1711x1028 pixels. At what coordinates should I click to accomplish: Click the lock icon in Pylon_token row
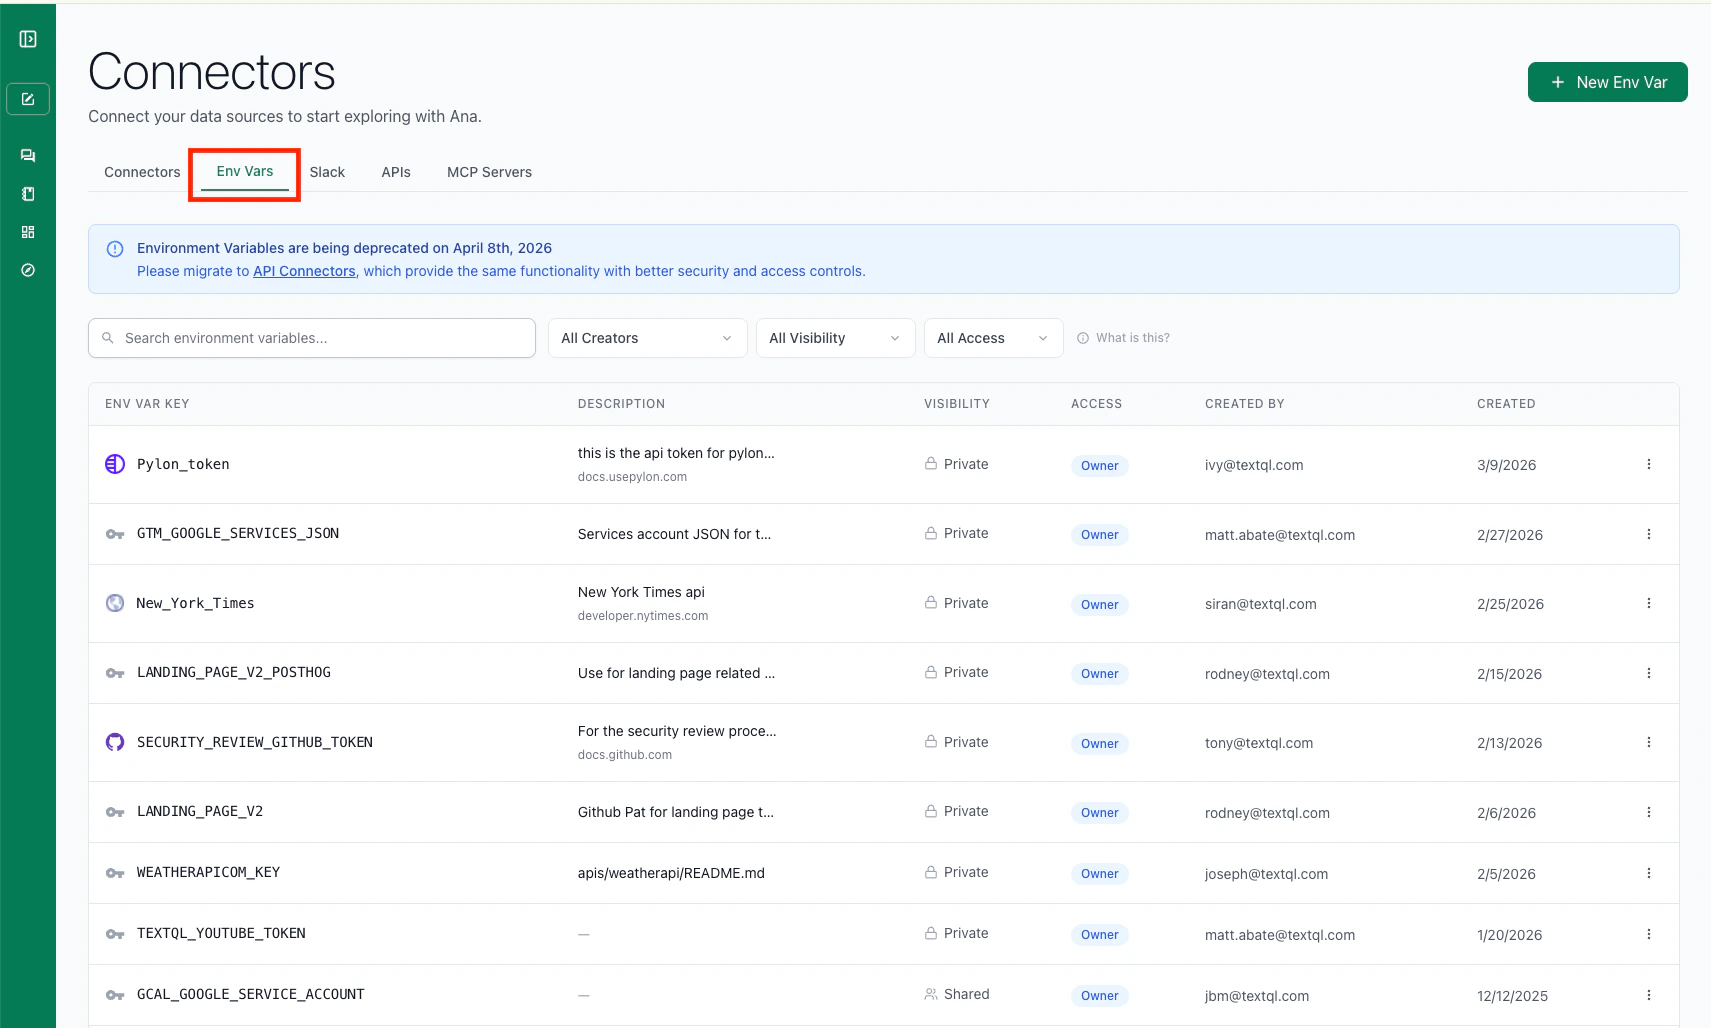(931, 464)
